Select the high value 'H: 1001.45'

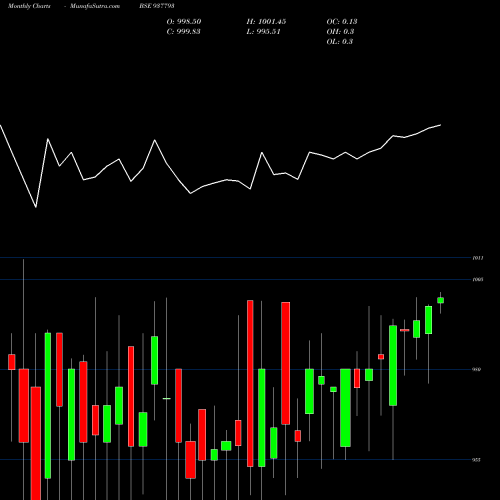pos(266,22)
